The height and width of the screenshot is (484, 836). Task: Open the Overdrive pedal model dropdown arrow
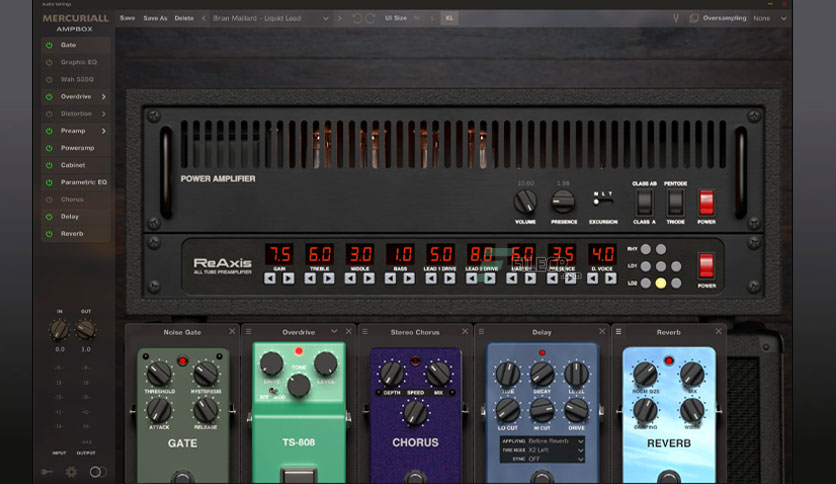coord(334,331)
